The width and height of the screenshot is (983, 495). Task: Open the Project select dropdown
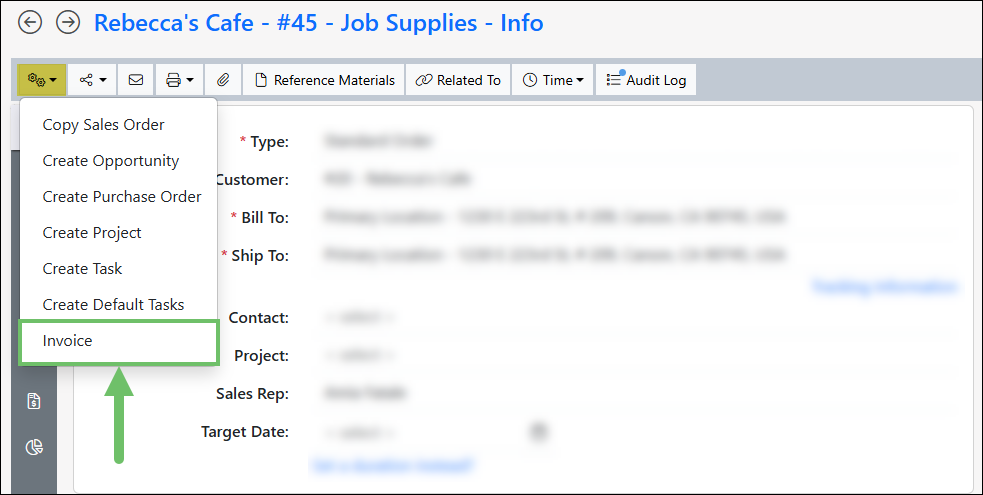click(x=359, y=356)
